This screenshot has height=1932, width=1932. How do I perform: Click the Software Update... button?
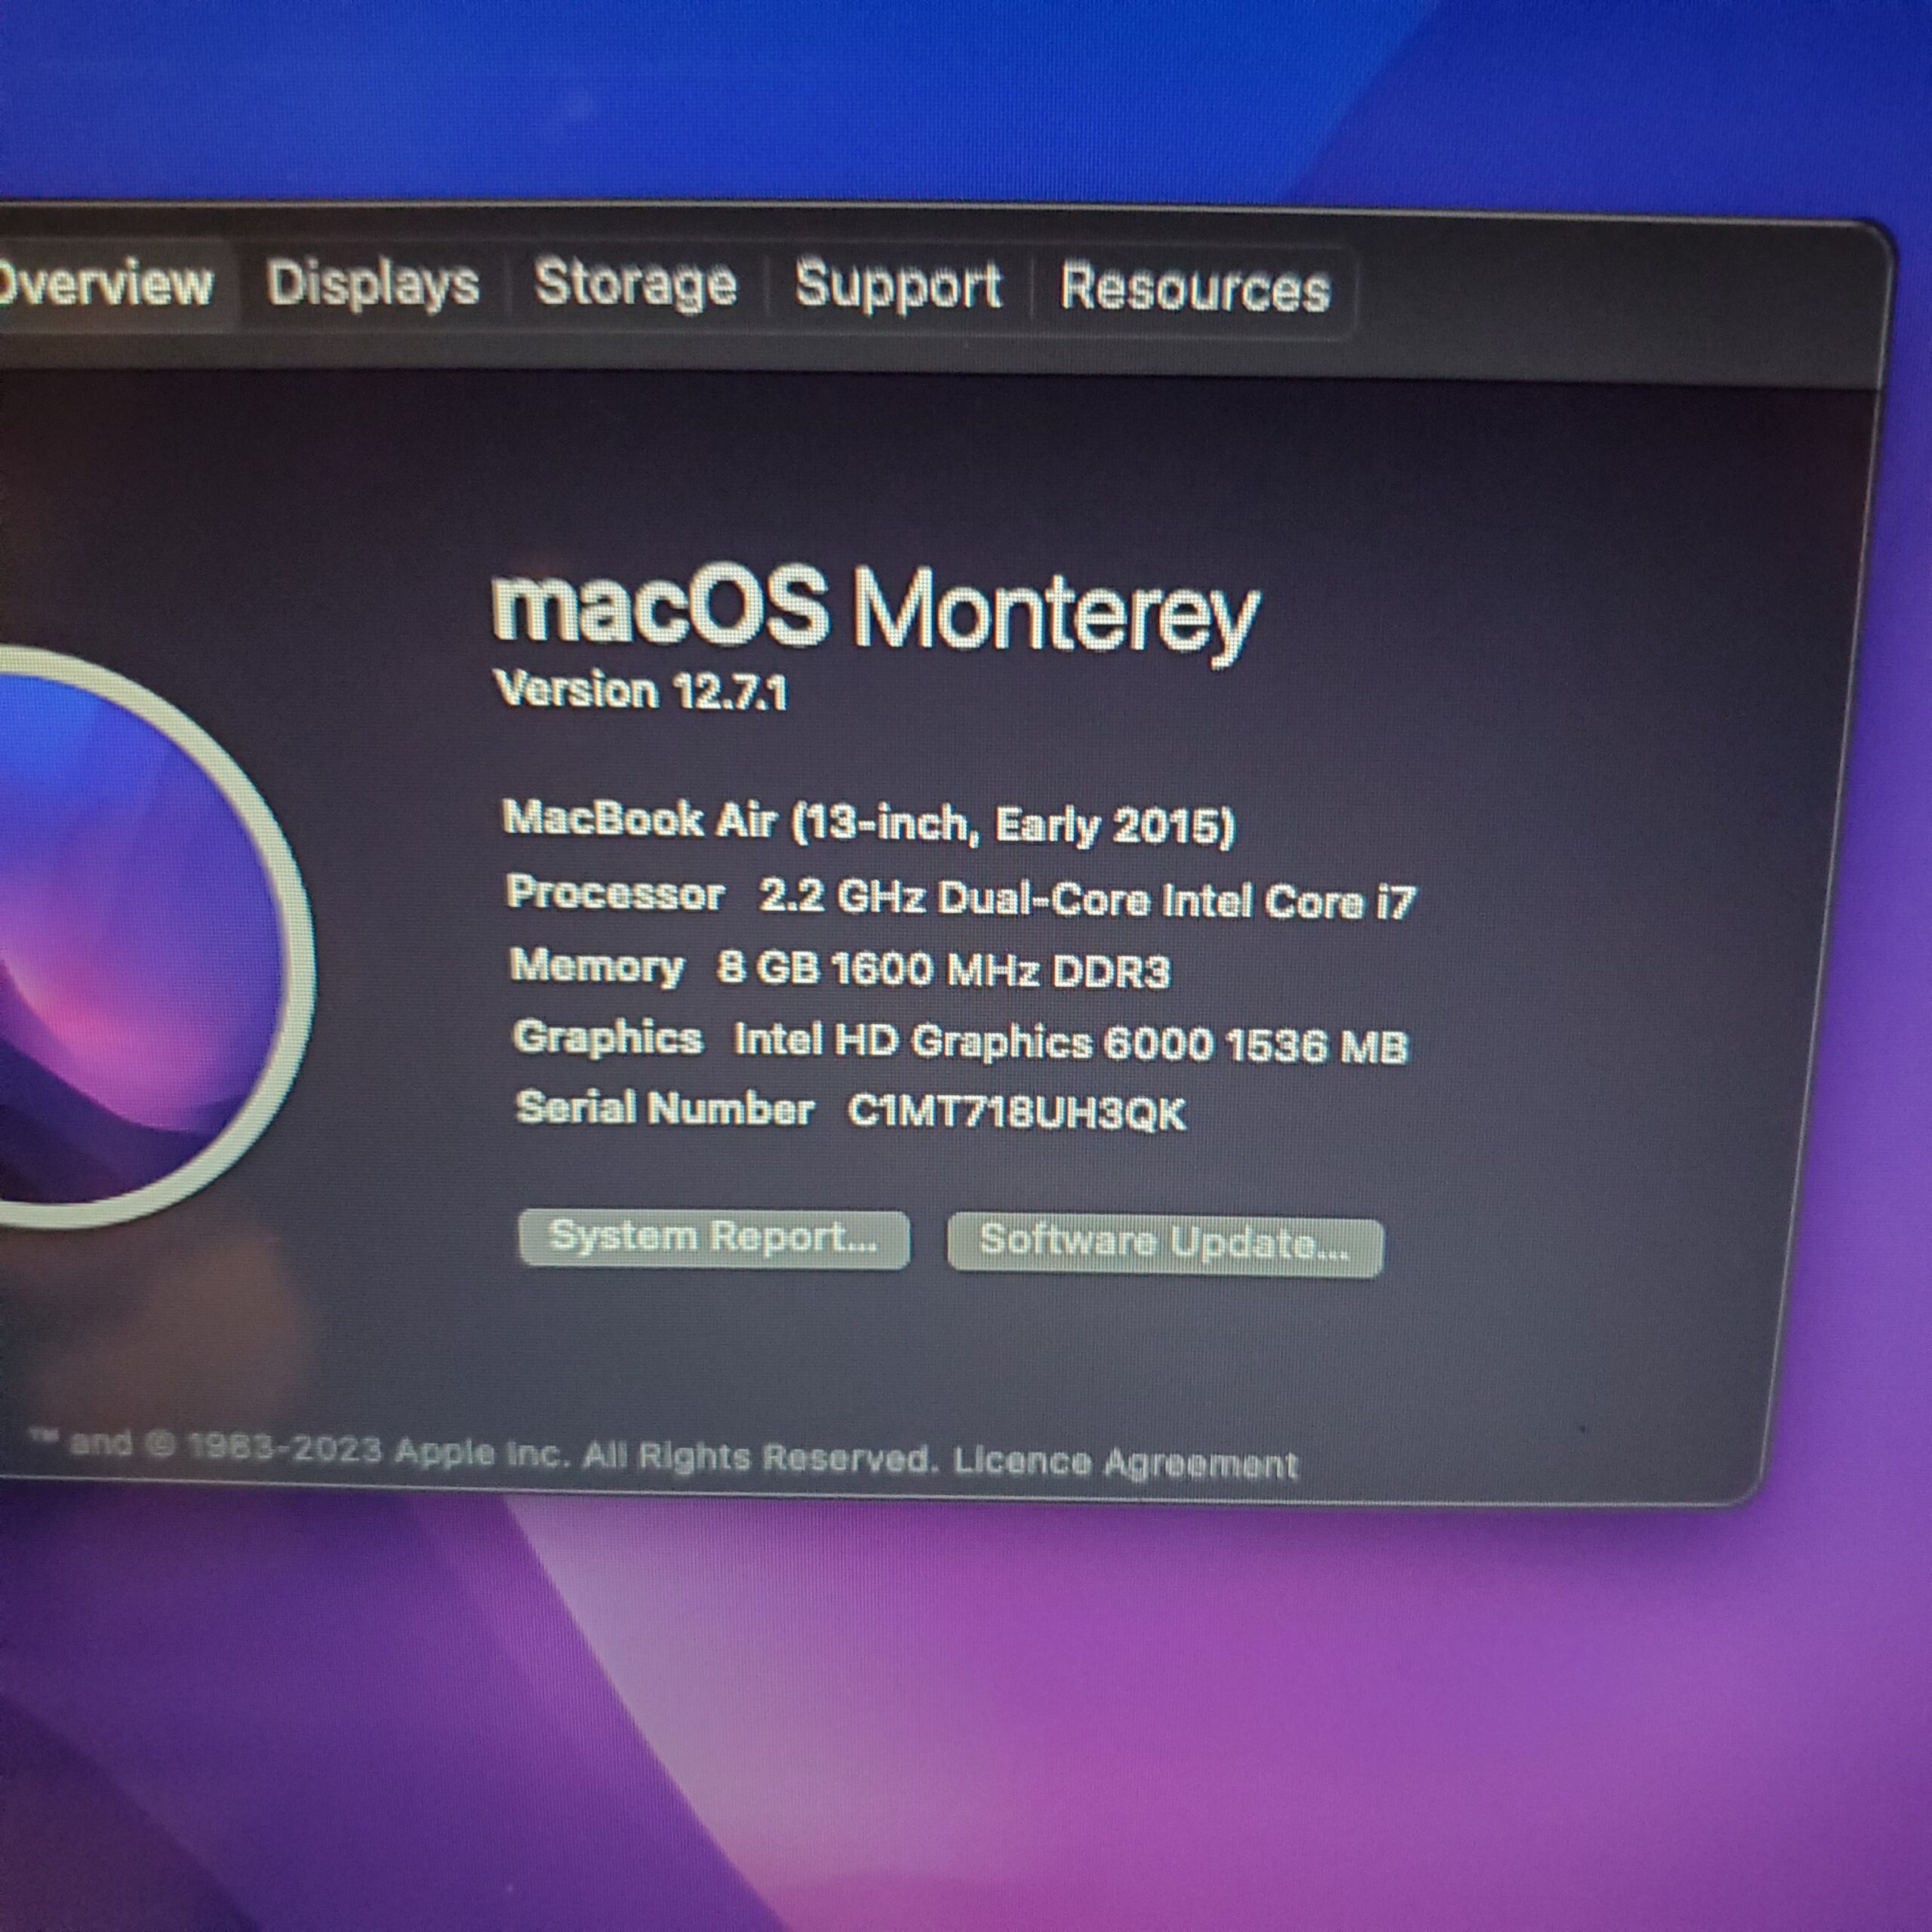(1165, 1245)
